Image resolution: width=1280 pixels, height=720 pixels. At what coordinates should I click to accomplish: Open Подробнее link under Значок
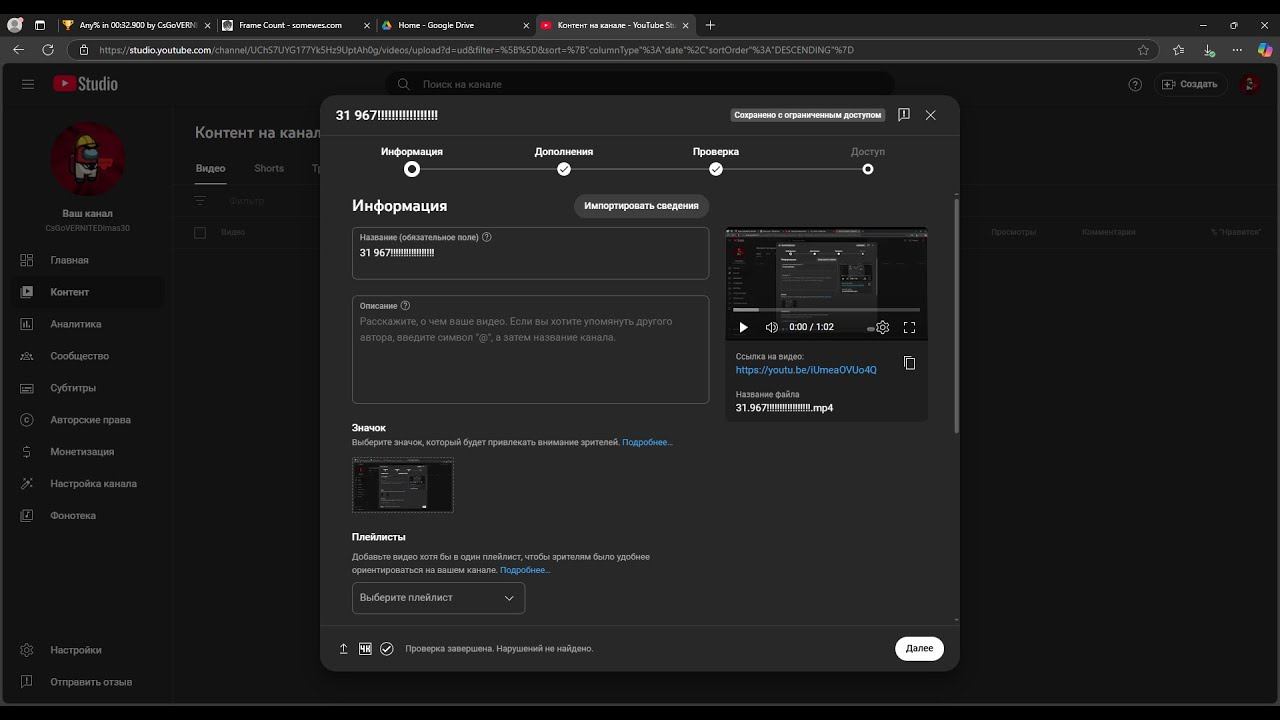coord(647,442)
